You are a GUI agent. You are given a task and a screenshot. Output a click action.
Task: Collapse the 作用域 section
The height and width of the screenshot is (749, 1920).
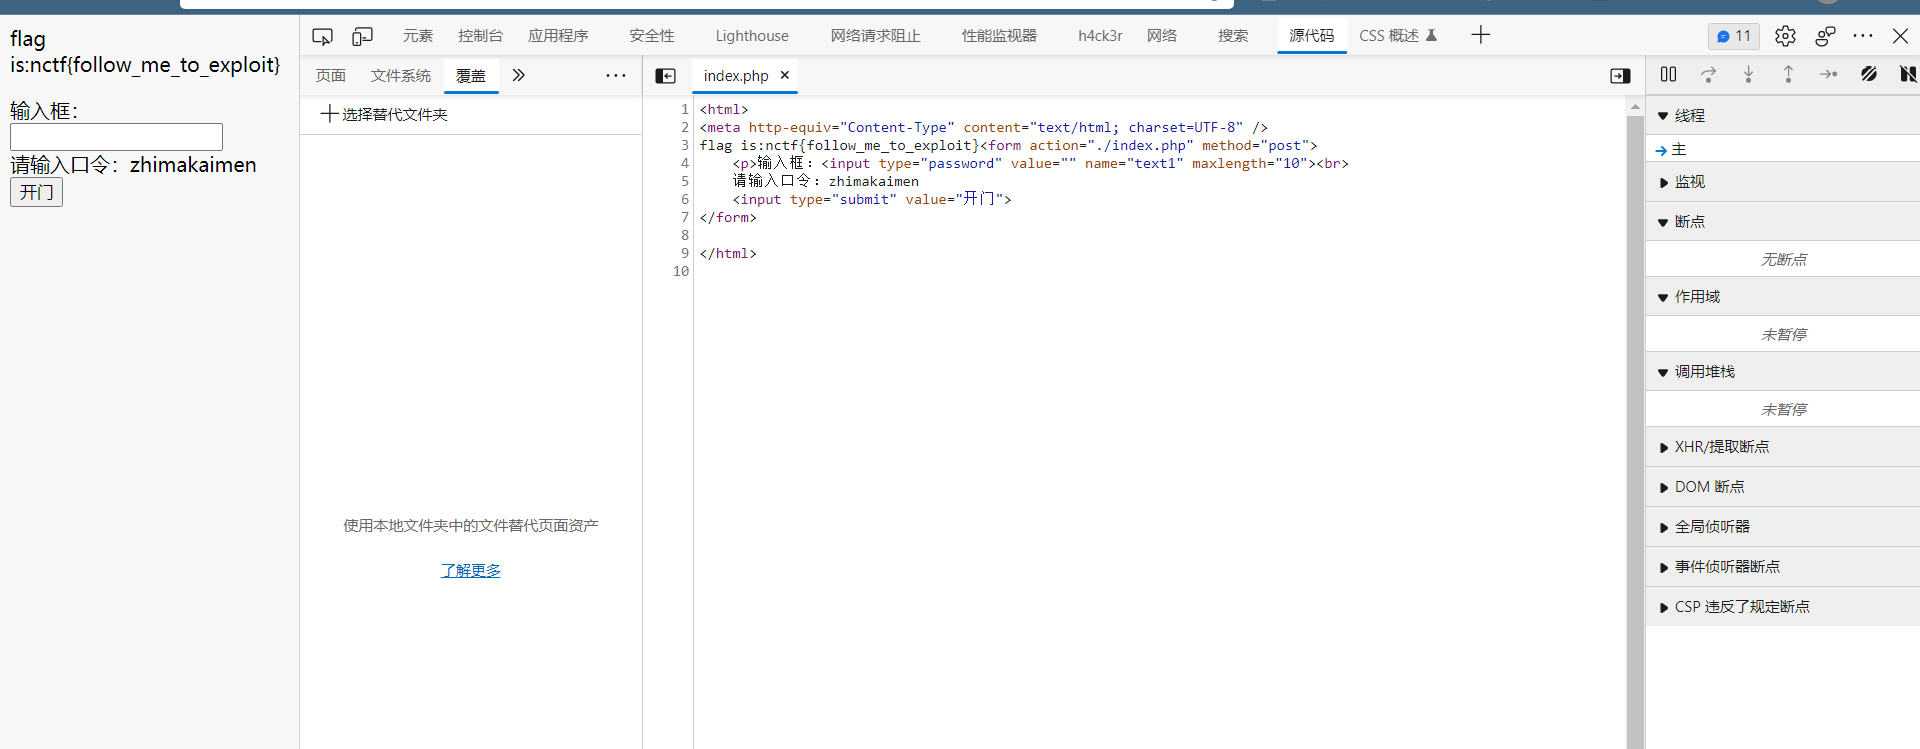(x=1782, y=297)
